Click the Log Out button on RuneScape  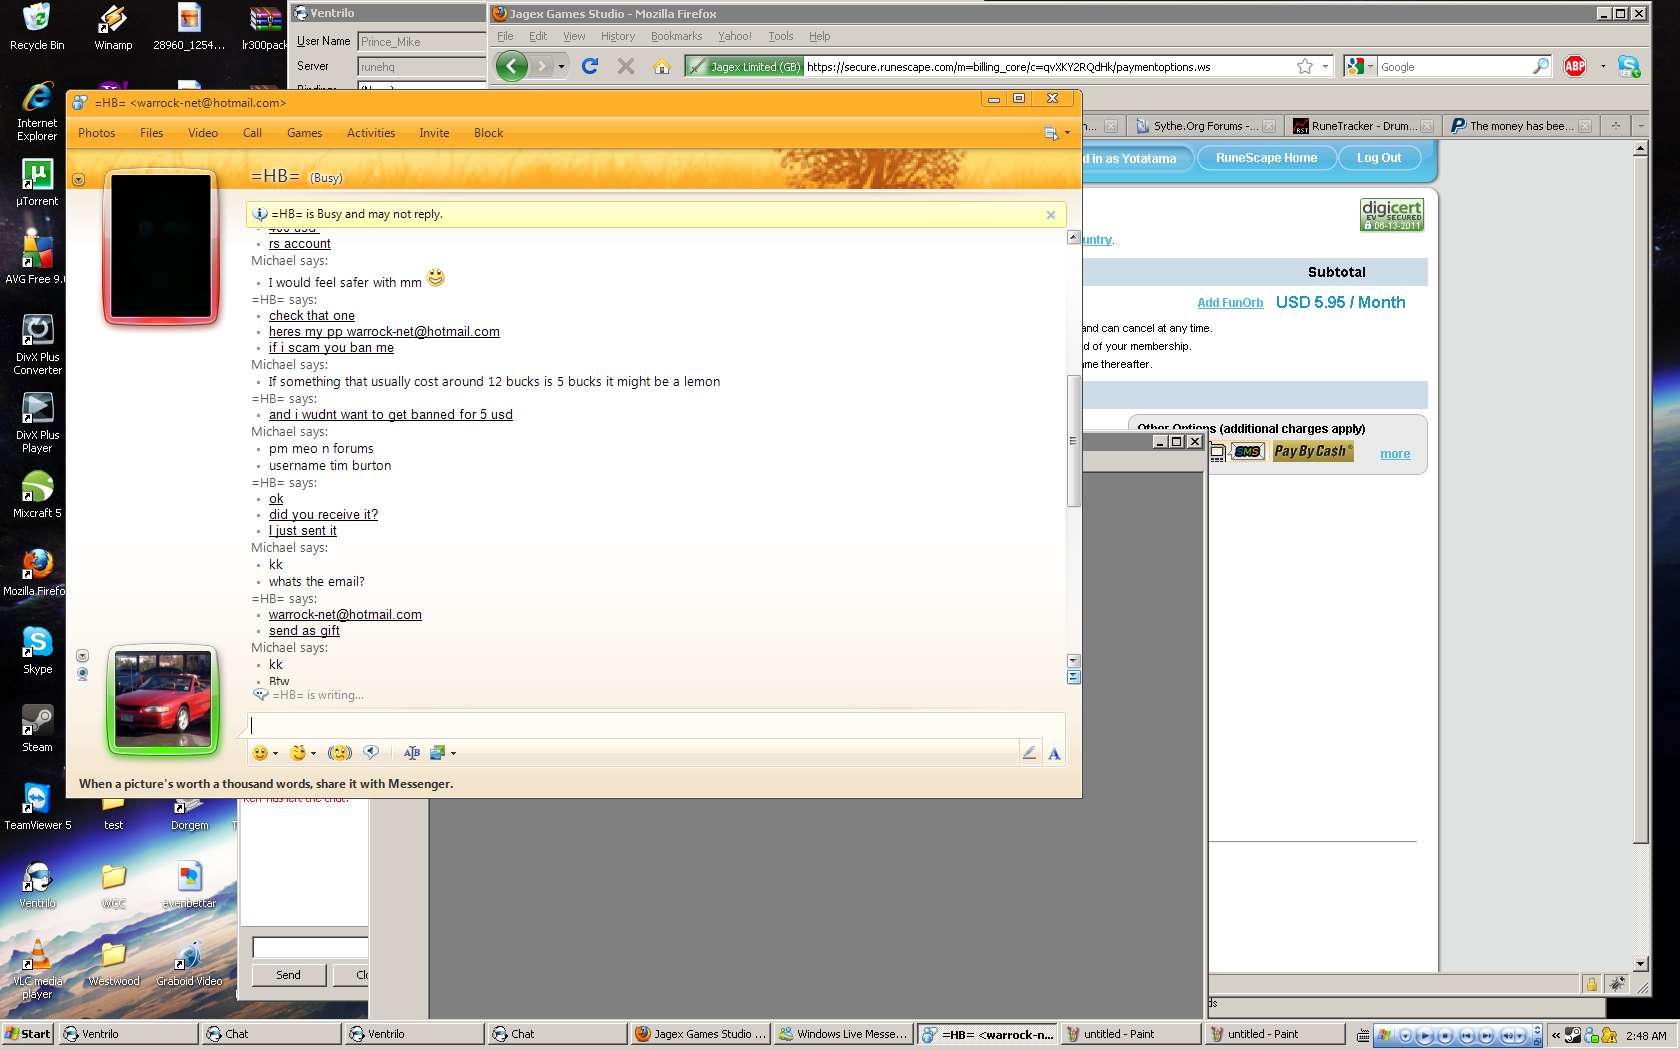click(x=1378, y=158)
